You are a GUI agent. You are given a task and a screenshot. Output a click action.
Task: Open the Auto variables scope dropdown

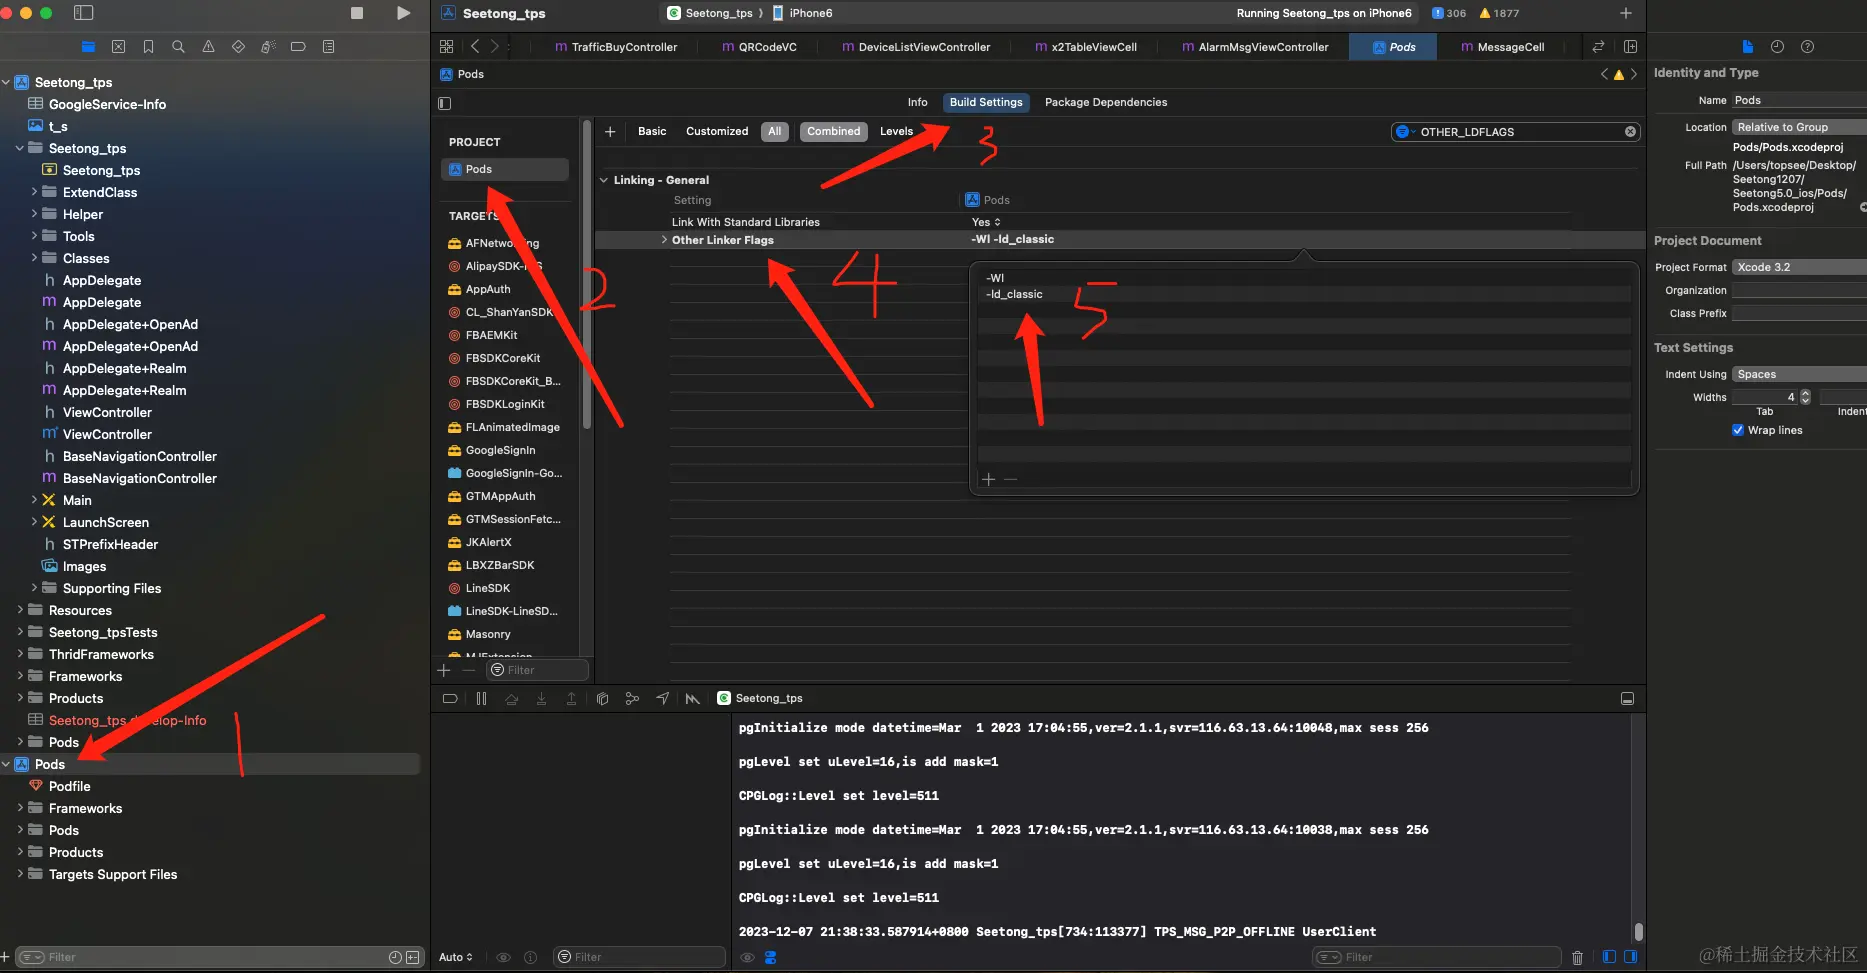(456, 957)
